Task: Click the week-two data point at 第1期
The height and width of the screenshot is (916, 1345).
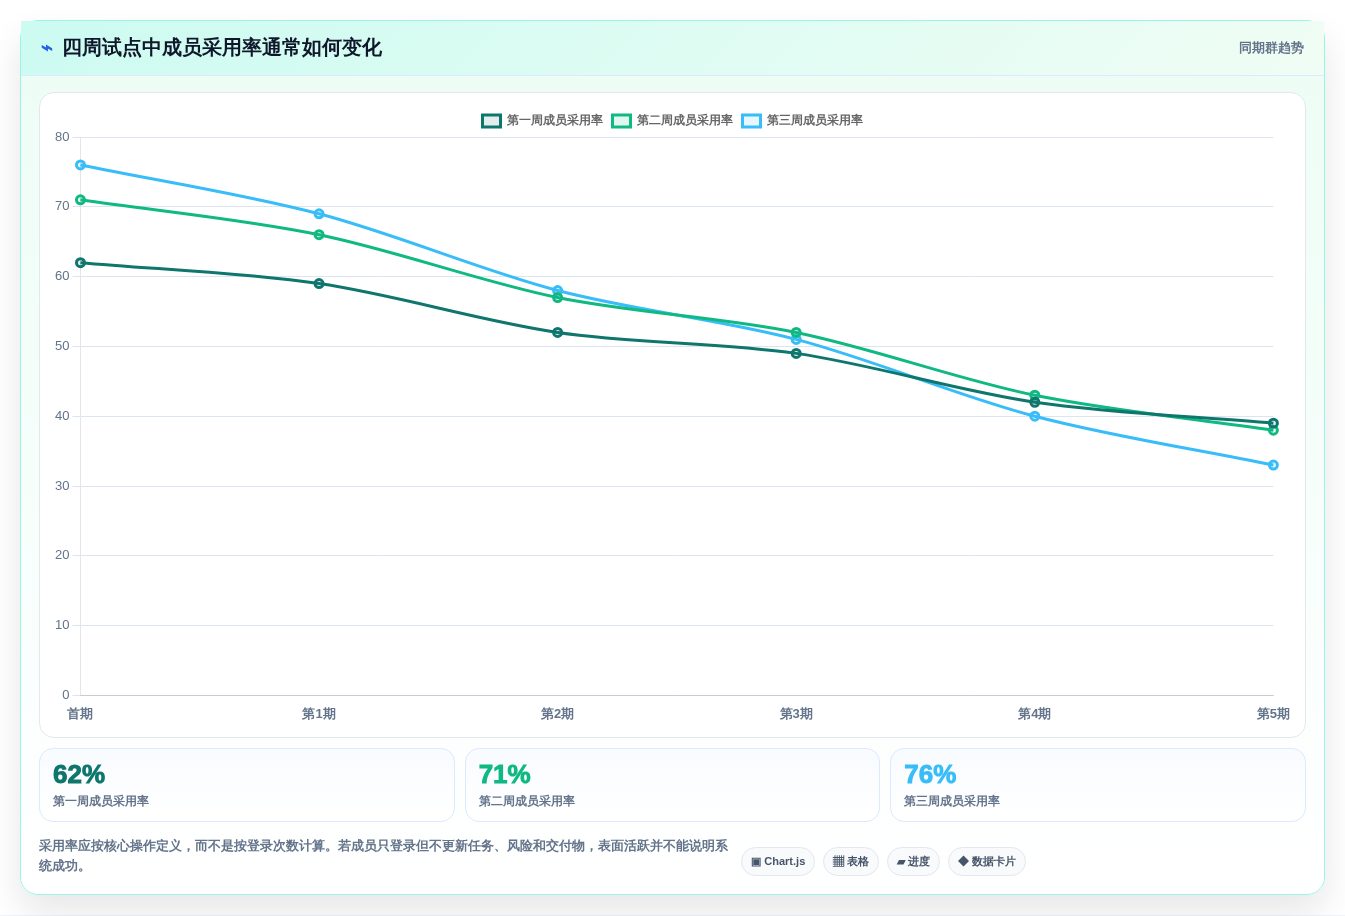Action: click(319, 235)
